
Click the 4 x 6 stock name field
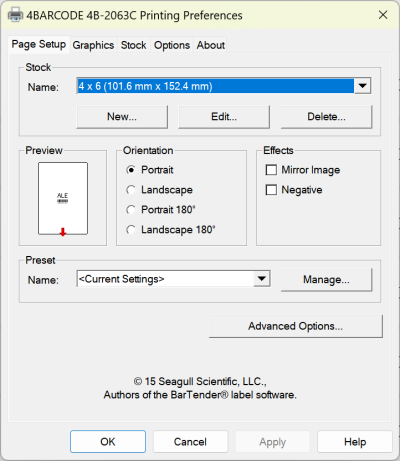(x=215, y=86)
